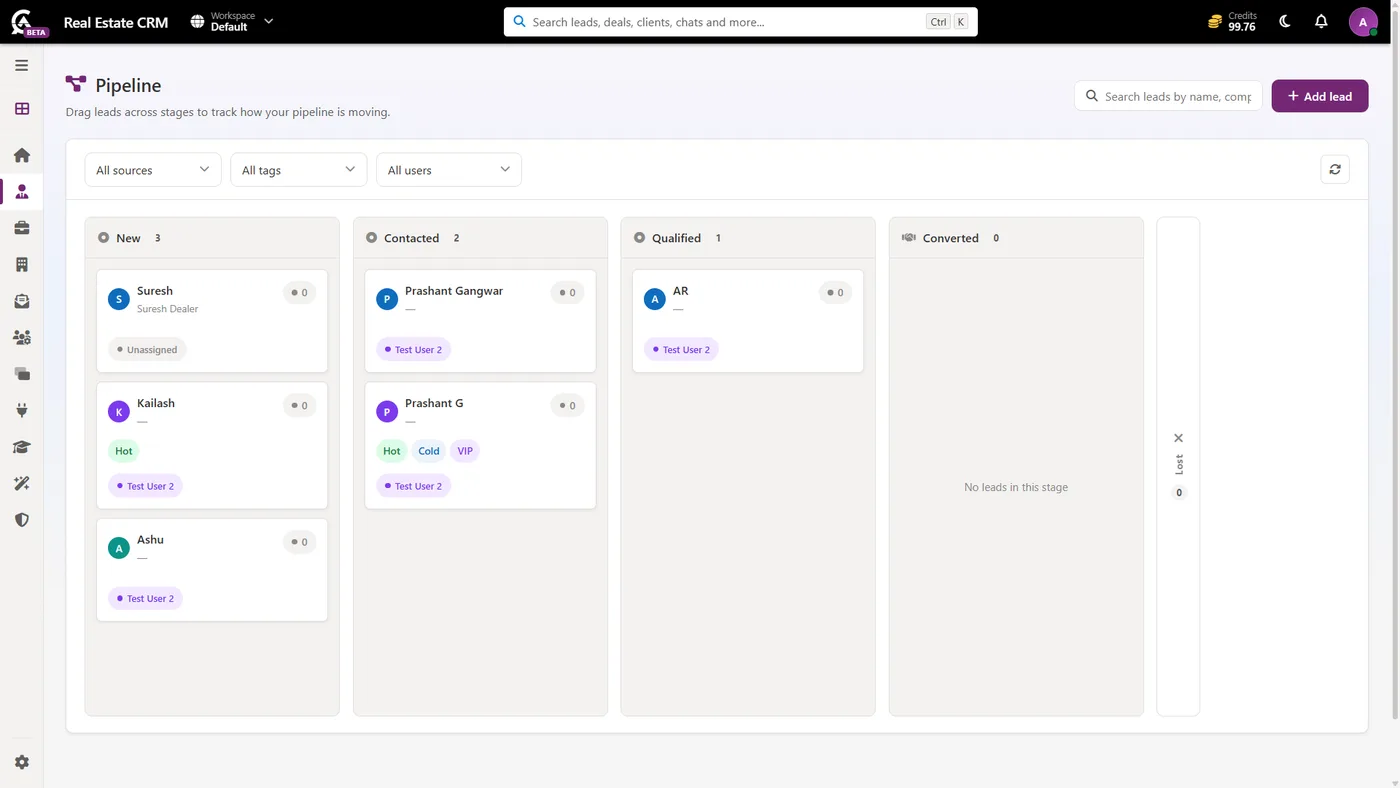Open the hamburger menu in the sidebar

[x=21, y=65]
